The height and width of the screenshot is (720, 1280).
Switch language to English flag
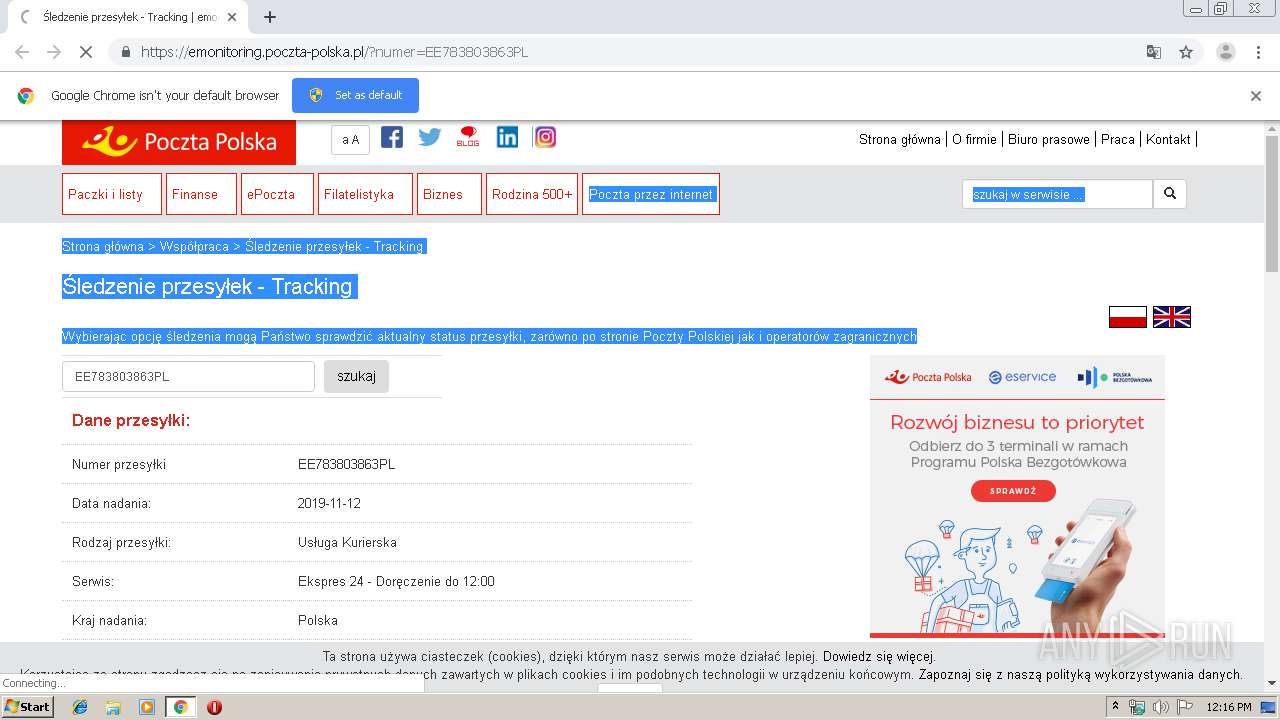point(1172,317)
